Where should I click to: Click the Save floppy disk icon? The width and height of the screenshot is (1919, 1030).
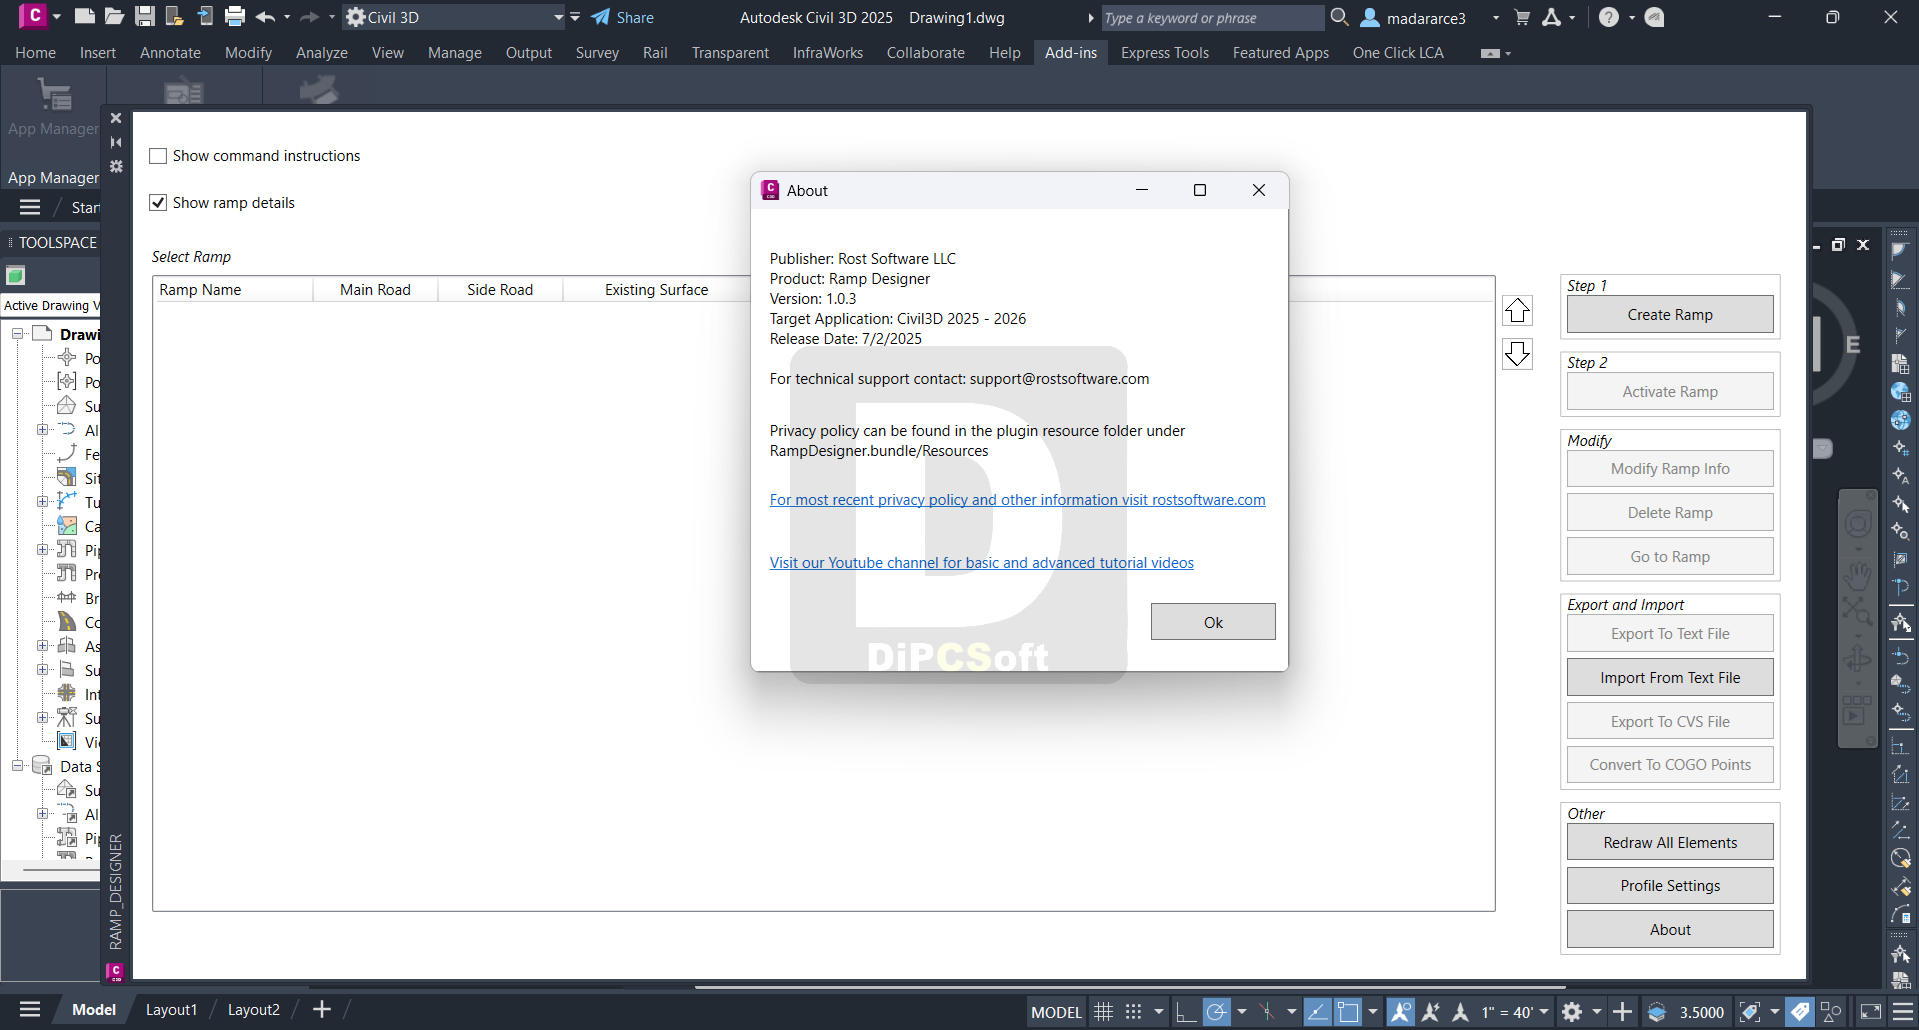pos(145,17)
